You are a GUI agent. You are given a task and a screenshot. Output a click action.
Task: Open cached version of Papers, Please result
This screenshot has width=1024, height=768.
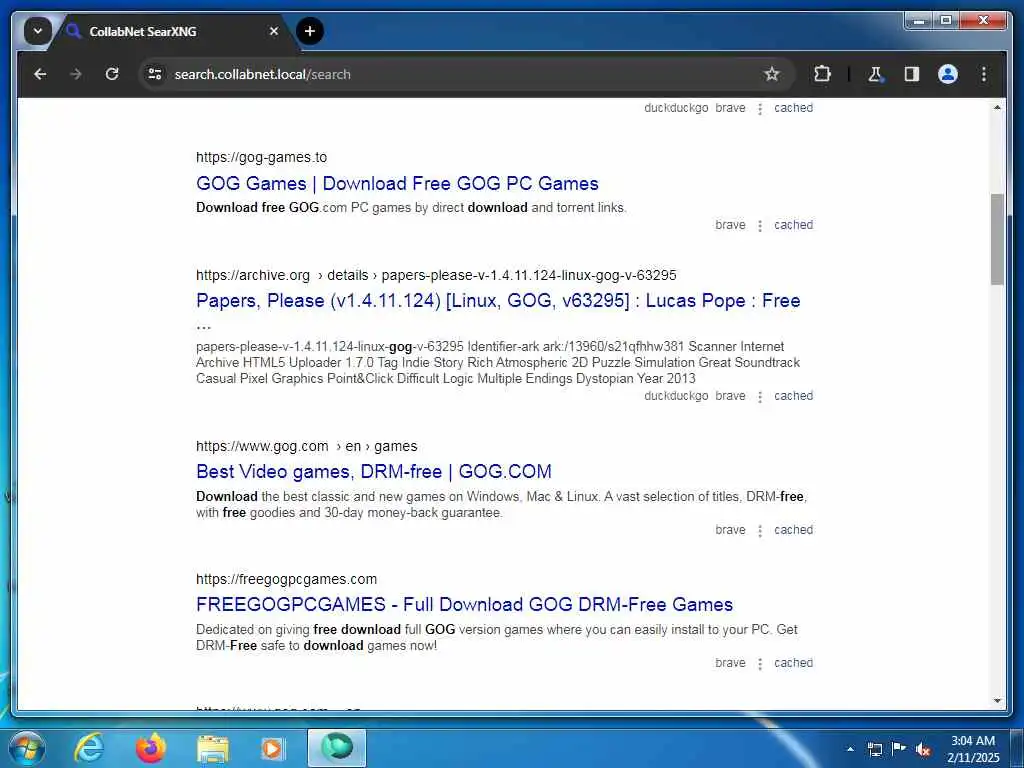tap(793, 396)
